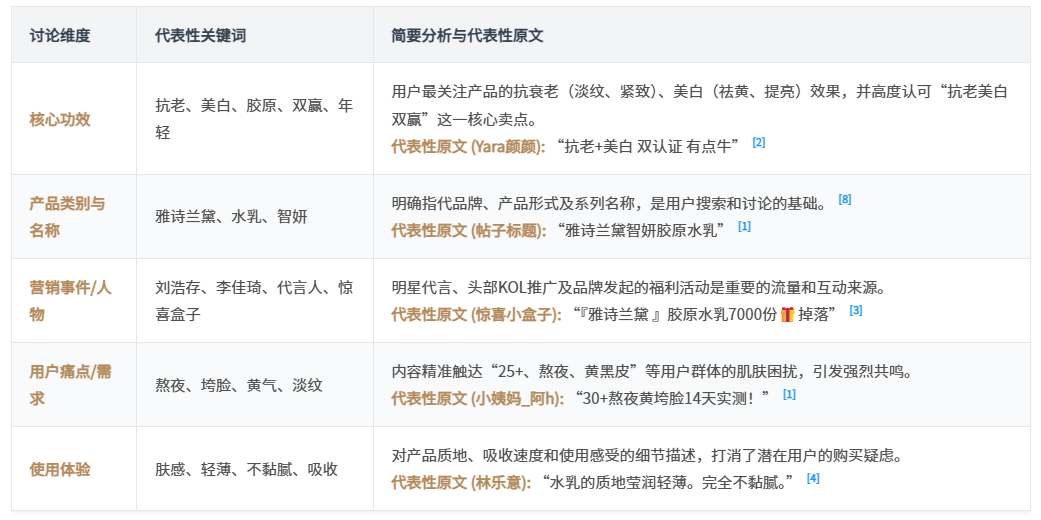Select the 使用体验 row label
This screenshot has height=520, width=1041.
click(60, 468)
